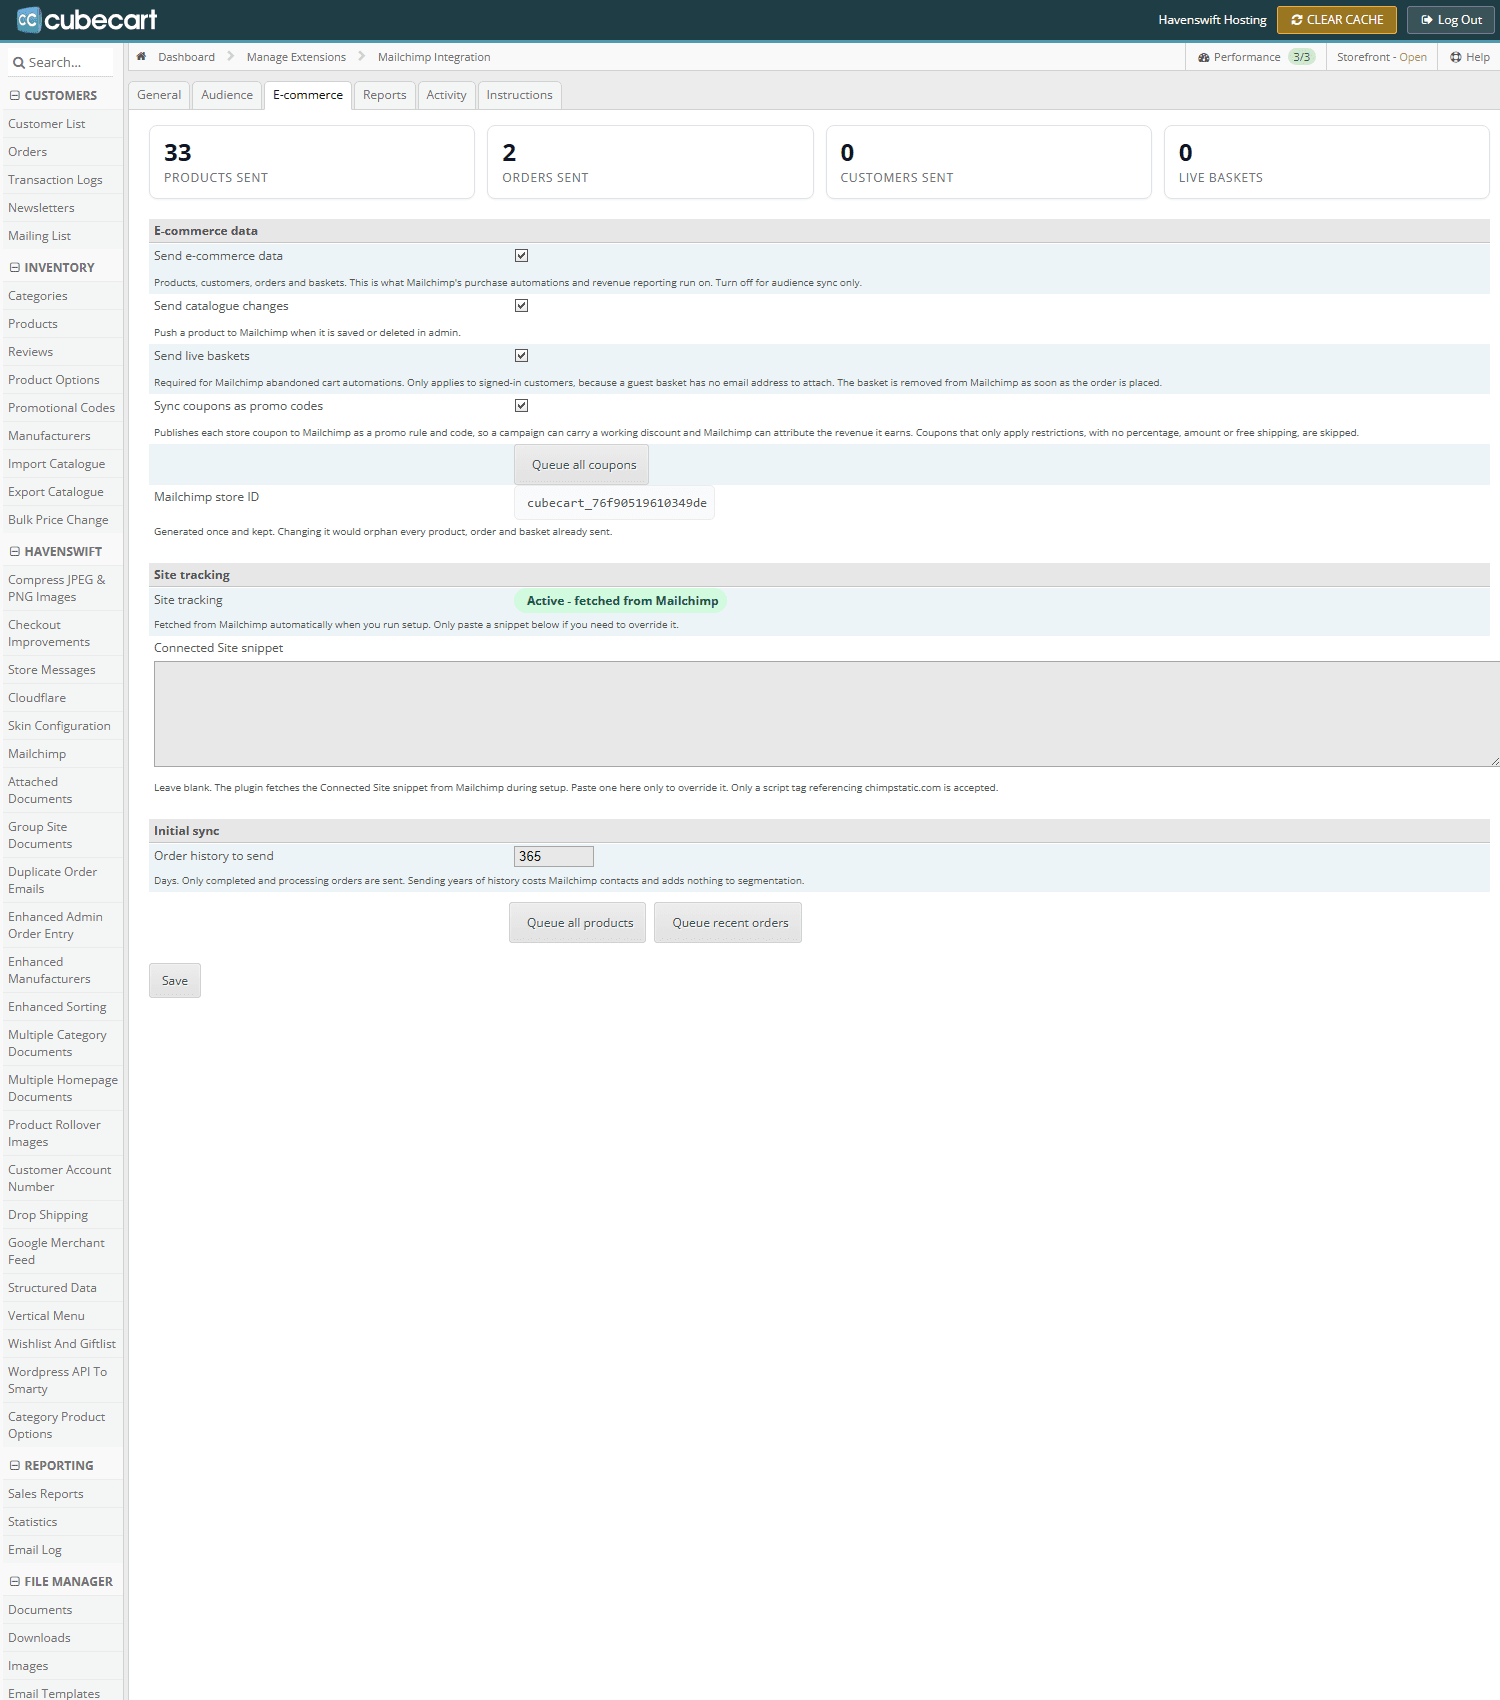Open the Instructions tab
This screenshot has height=1700, width=1500.
519,95
